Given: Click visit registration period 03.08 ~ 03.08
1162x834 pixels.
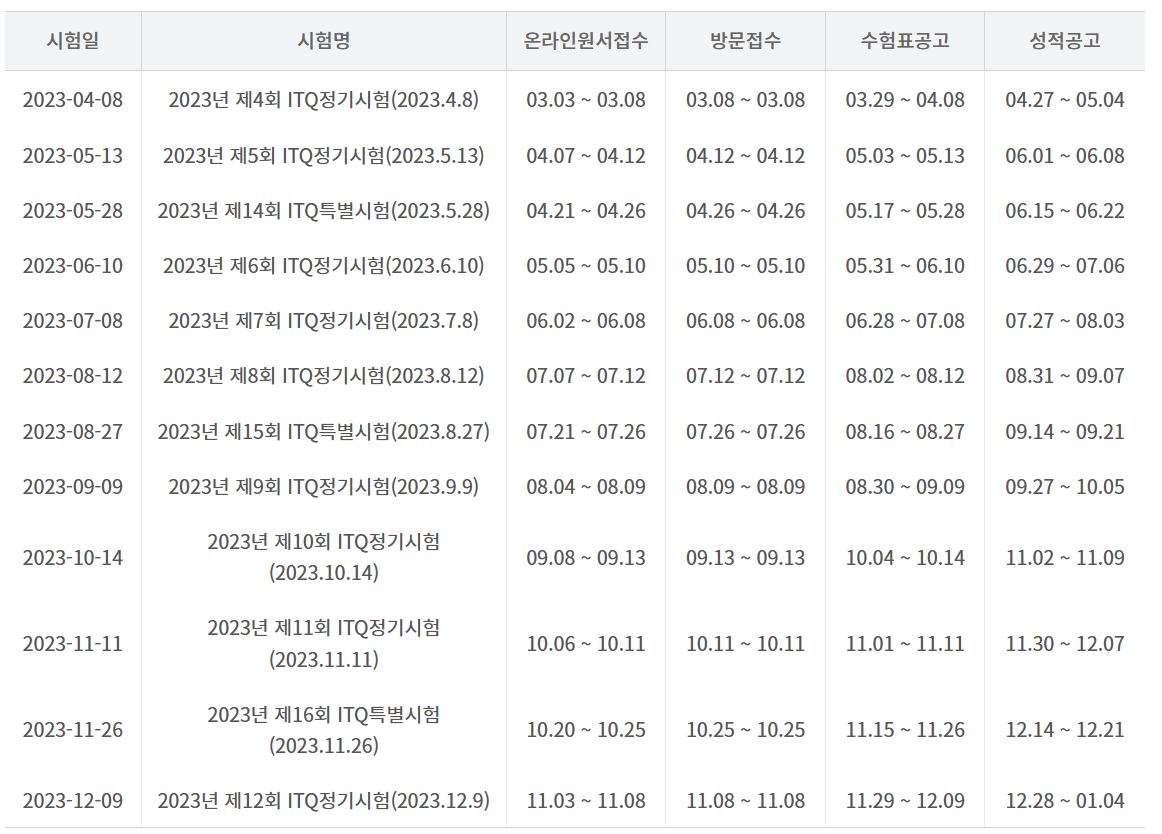Looking at the screenshot, I should [x=745, y=99].
